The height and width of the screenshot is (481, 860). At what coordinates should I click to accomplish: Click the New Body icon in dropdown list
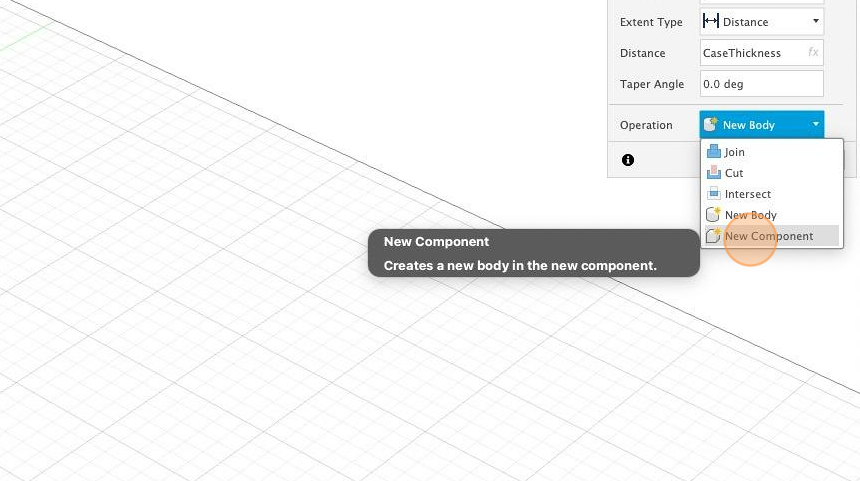(713, 214)
